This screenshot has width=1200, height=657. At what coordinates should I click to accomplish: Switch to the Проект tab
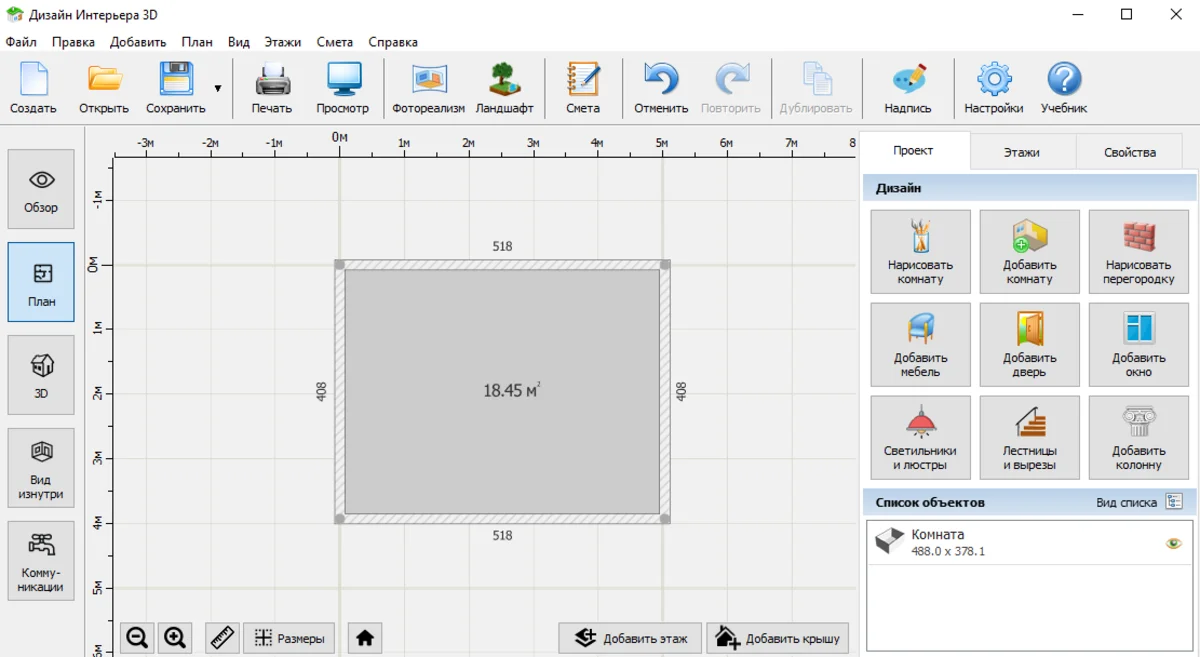pyautogui.click(x=914, y=151)
